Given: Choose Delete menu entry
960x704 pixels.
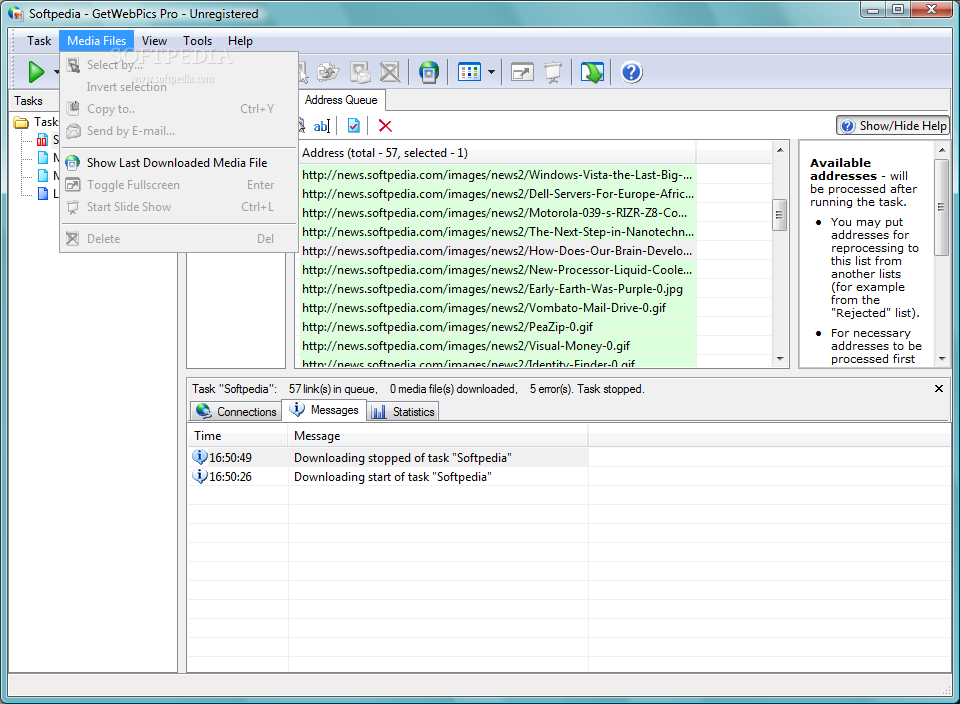Looking at the screenshot, I should [179, 239].
